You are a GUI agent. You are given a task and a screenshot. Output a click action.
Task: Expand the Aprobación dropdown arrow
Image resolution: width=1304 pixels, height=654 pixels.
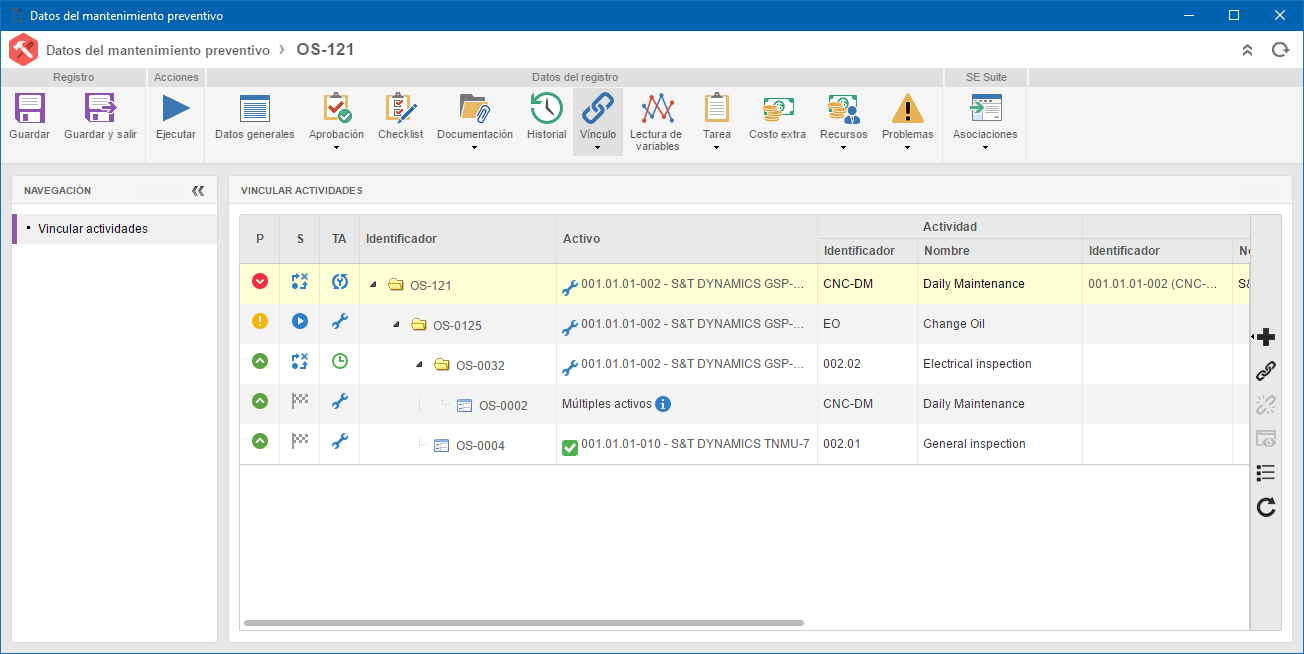click(x=336, y=148)
